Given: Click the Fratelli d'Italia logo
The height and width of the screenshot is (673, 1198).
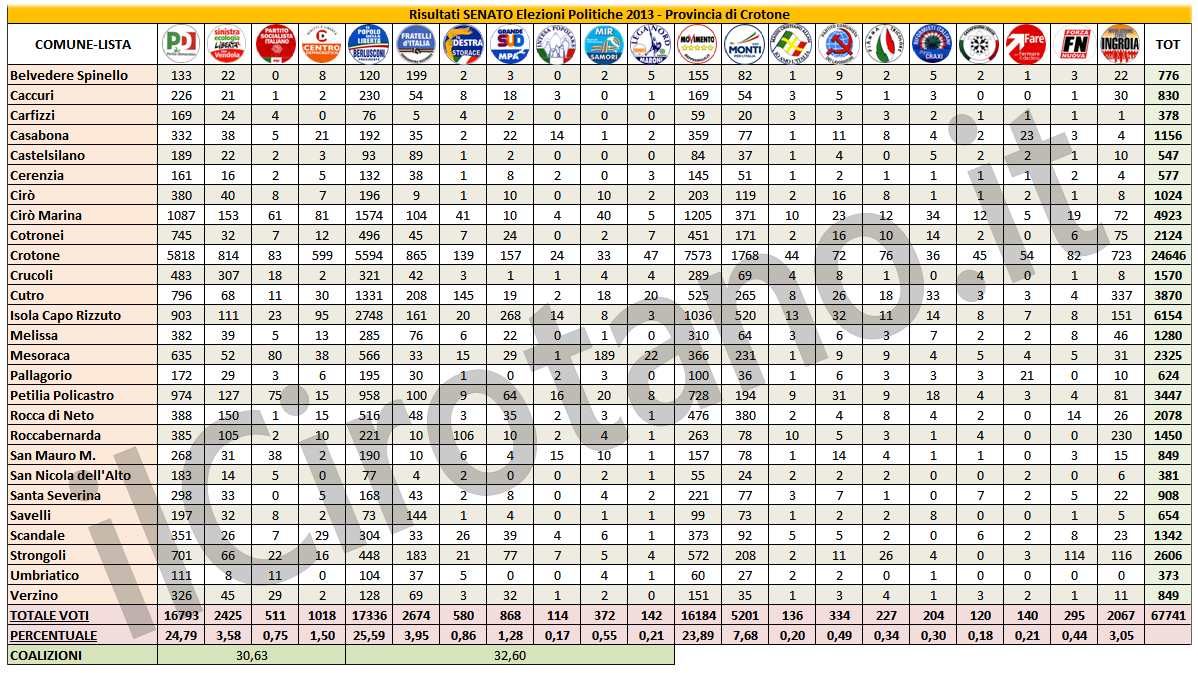Looking at the screenshot, I should 416,44.
